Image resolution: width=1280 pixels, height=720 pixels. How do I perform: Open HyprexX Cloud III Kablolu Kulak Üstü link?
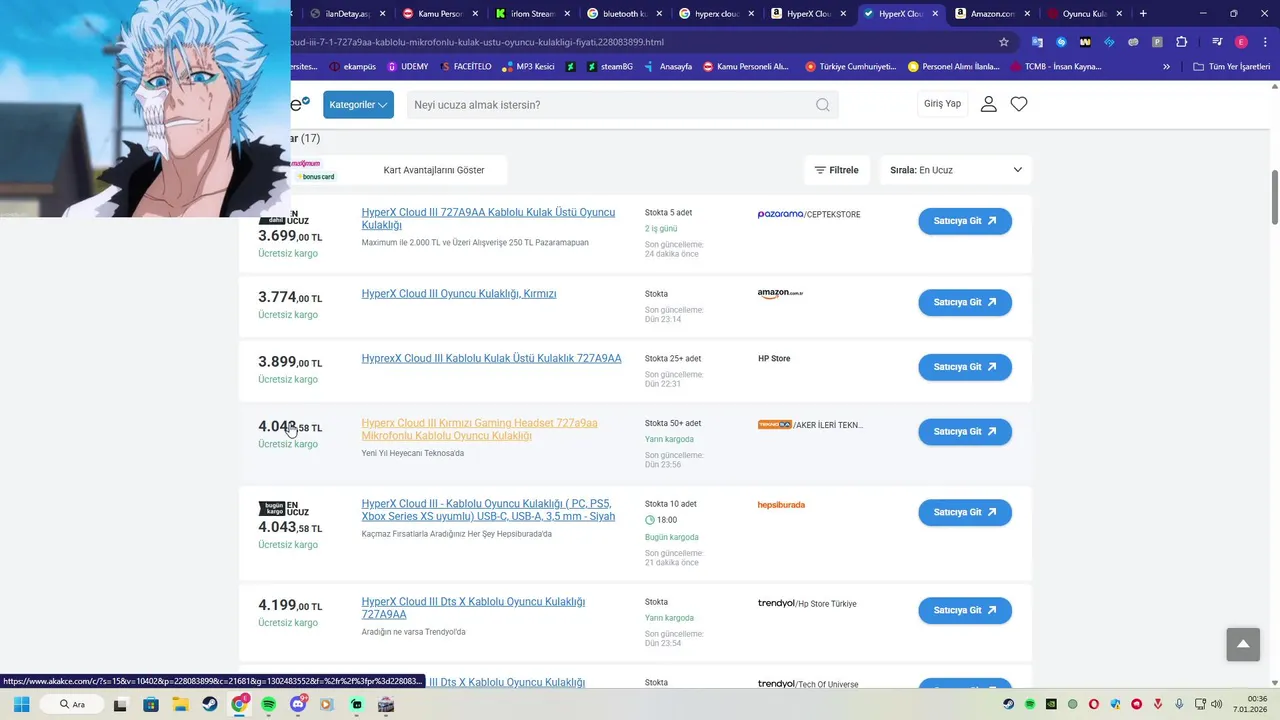491,359
